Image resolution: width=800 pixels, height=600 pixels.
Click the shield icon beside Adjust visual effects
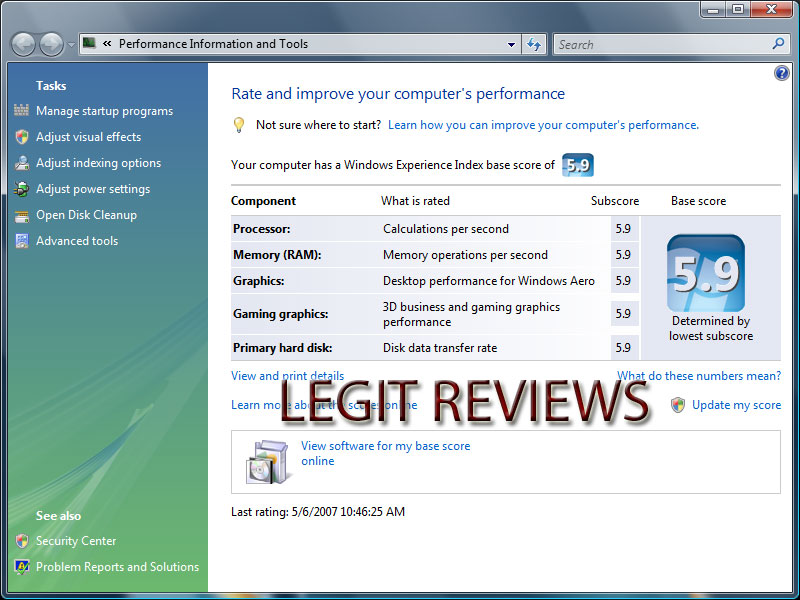coord(22,137)
